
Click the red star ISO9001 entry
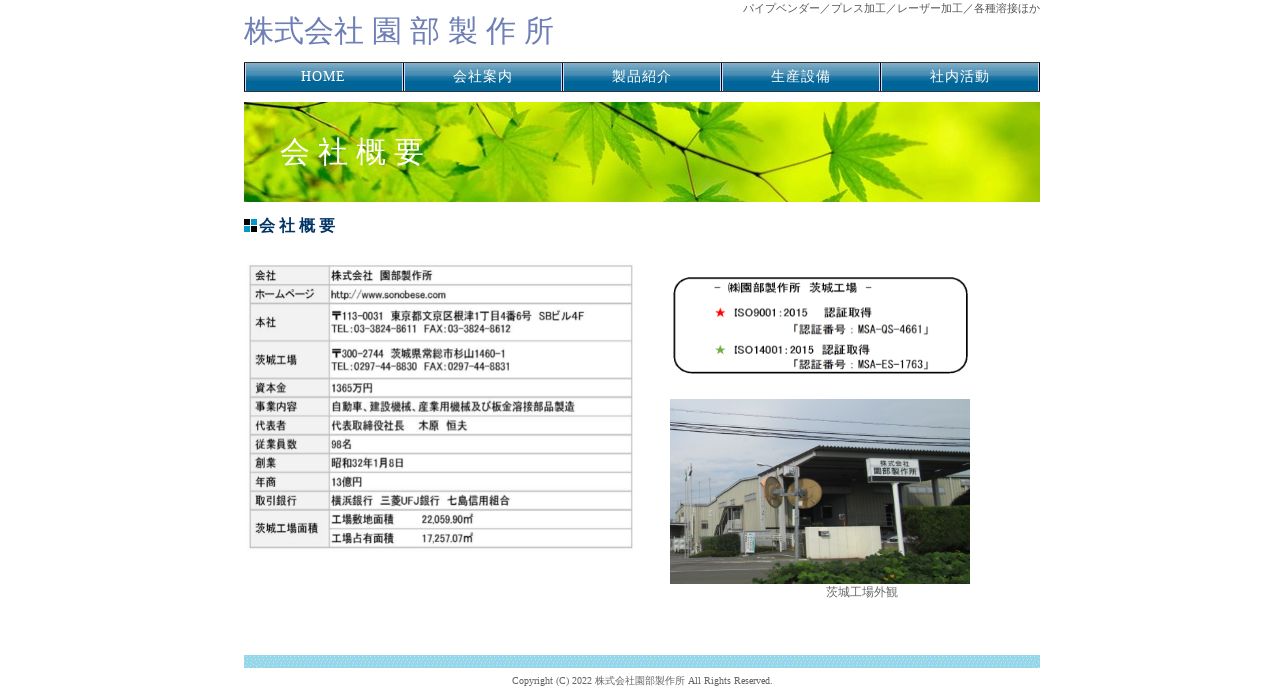[822, 320]
